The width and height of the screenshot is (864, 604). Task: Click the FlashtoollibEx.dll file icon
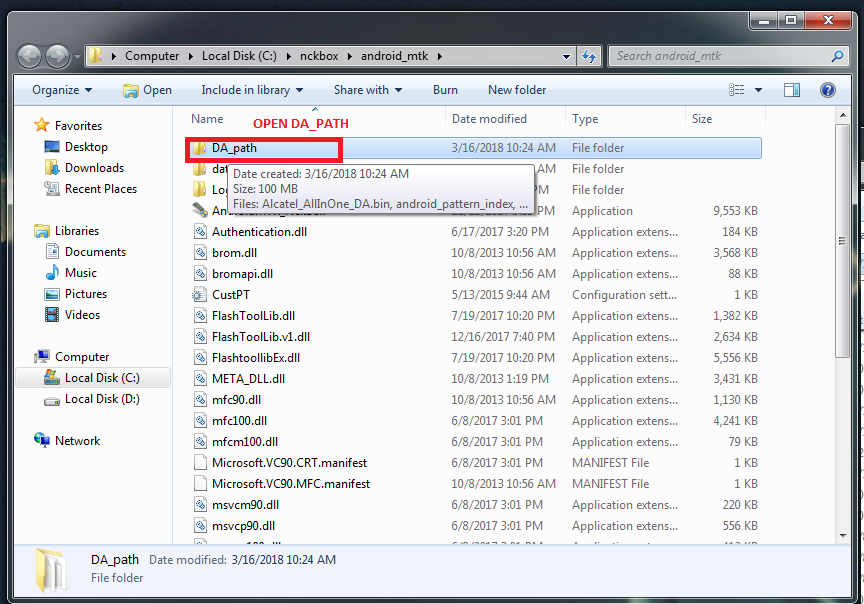(x=200, y=358)
